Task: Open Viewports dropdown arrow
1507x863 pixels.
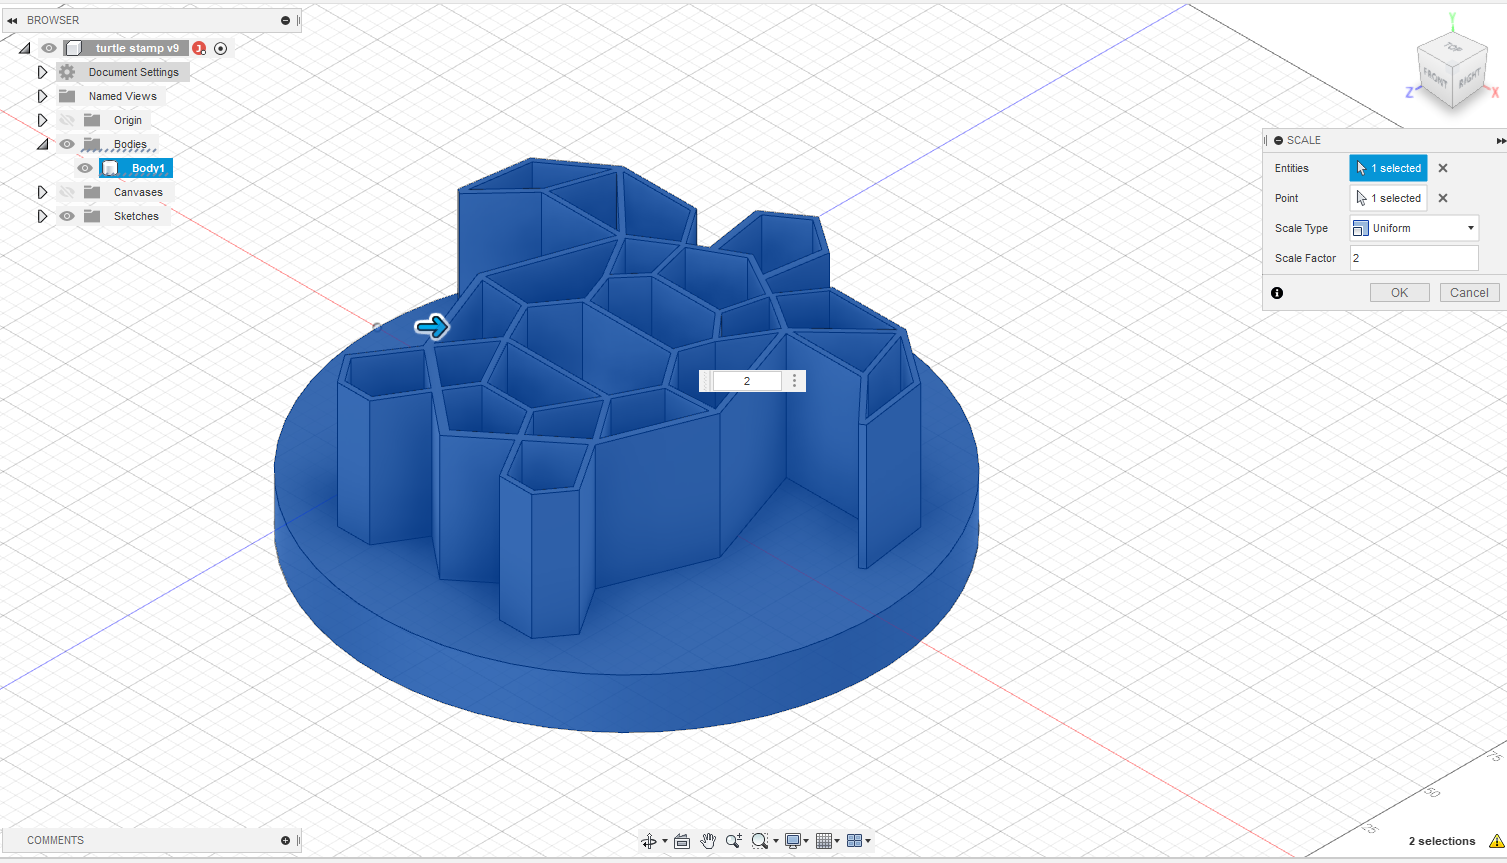Action: click(x=868, y=841)
